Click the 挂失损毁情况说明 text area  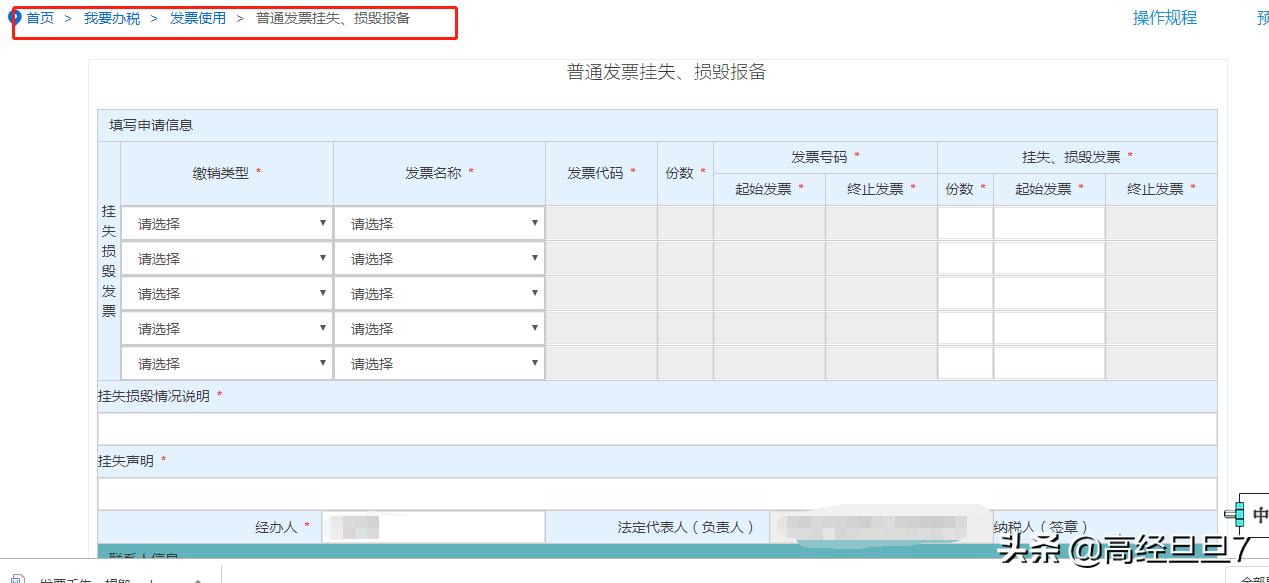655,427
